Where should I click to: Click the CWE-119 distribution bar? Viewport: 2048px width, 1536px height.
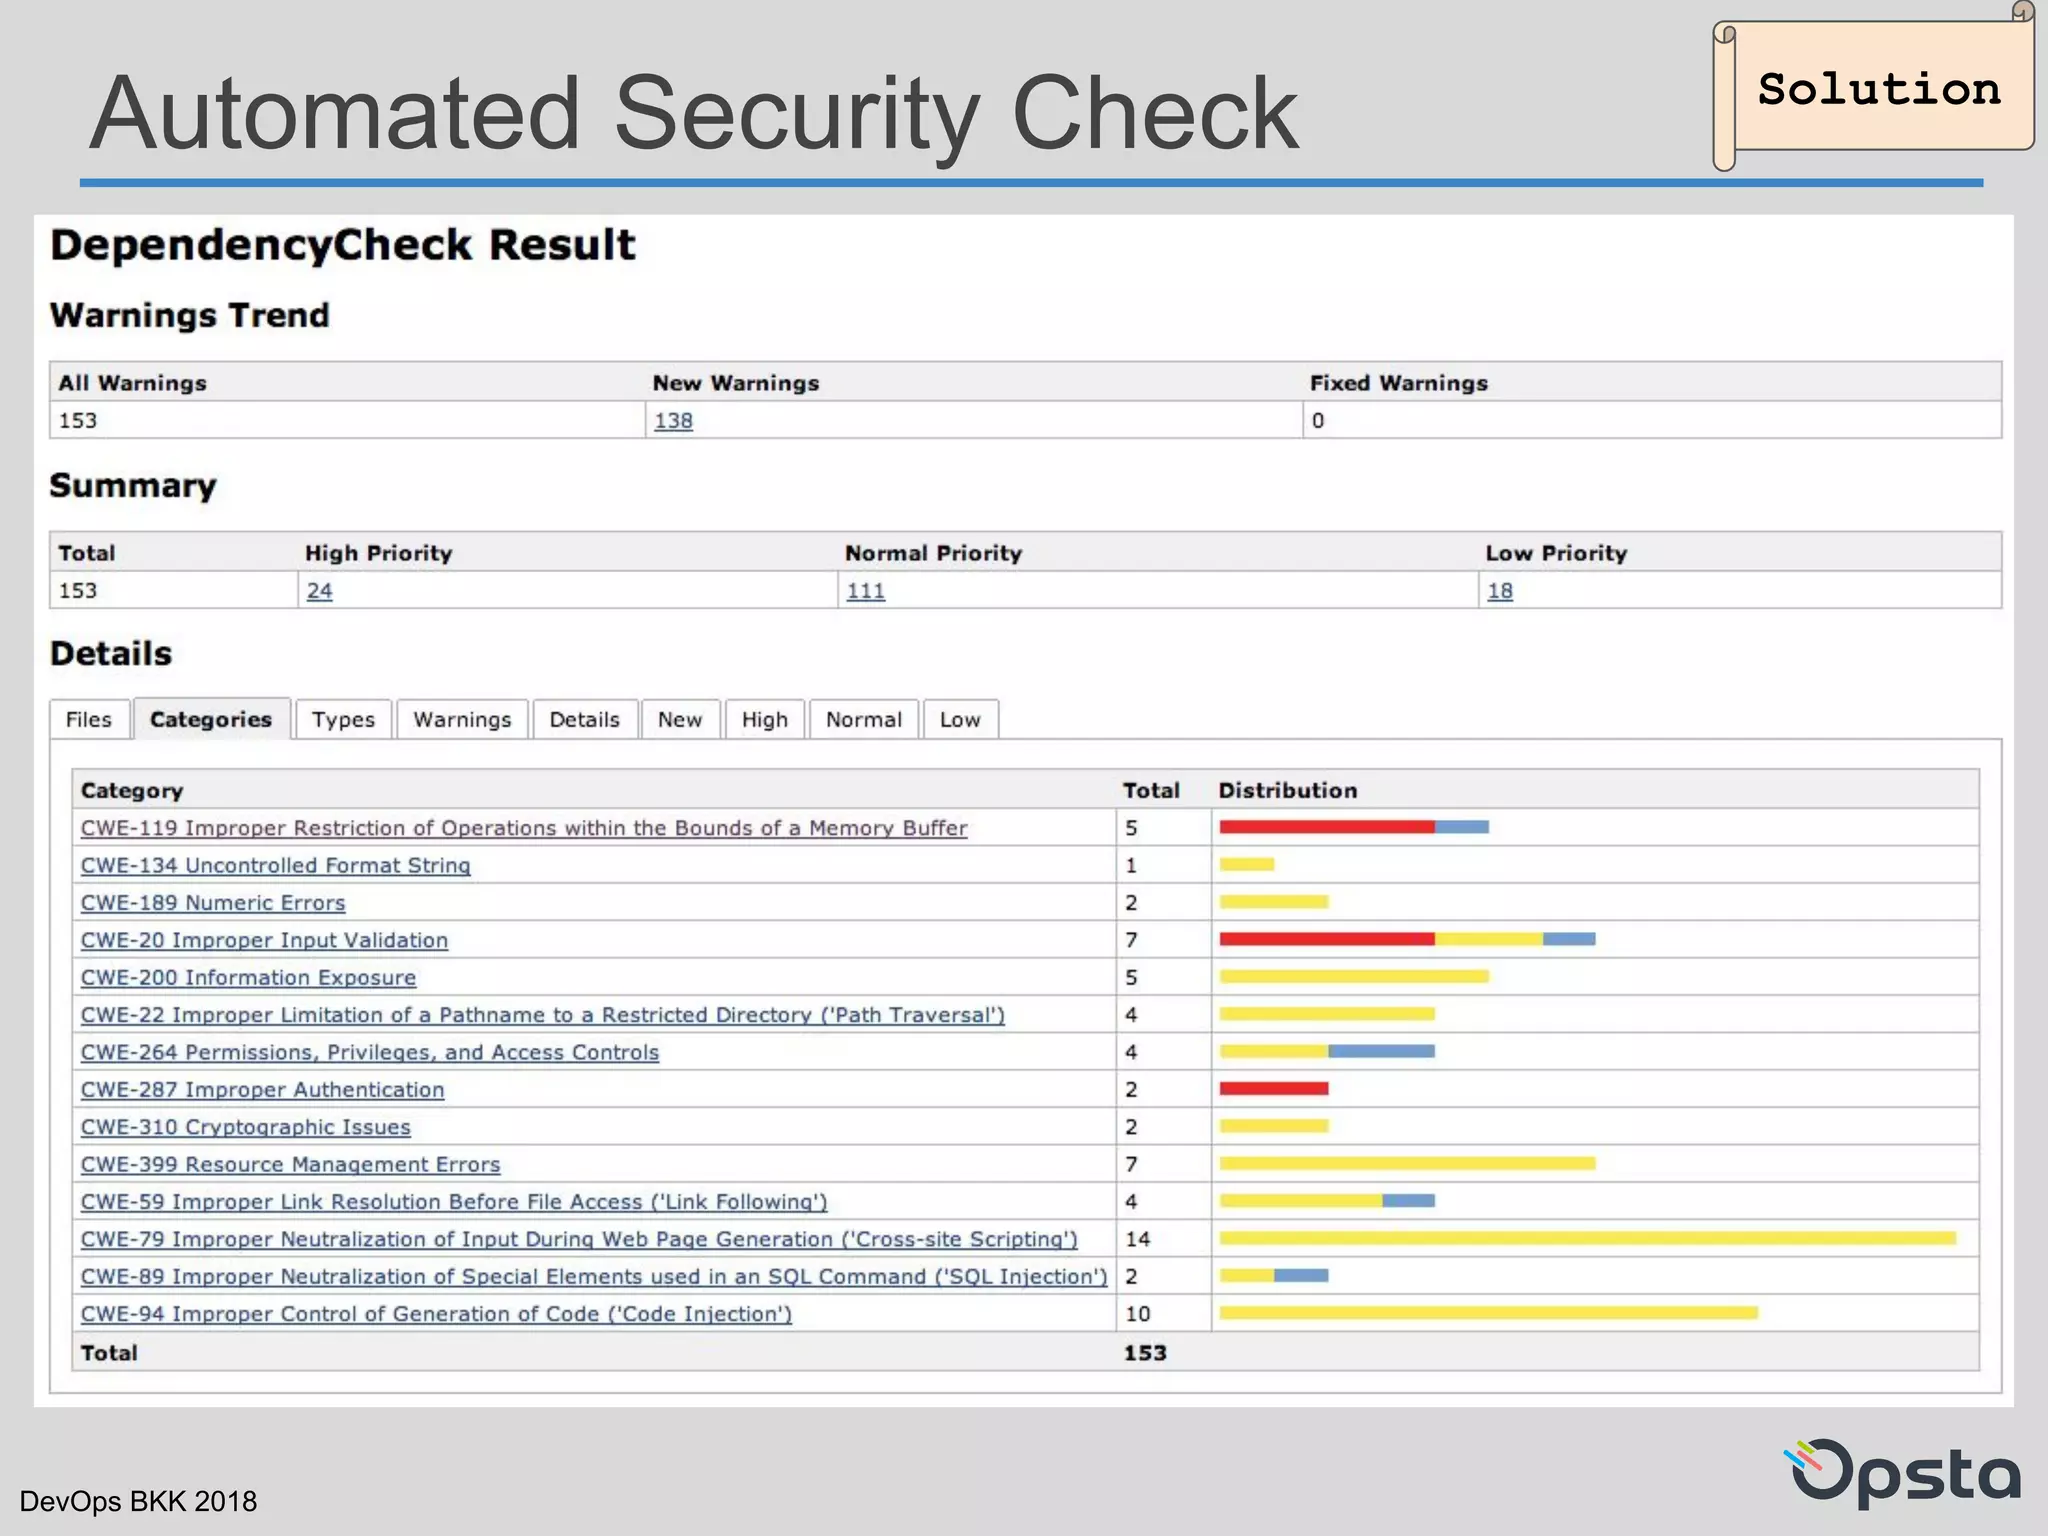click(x=1354, y=827)
